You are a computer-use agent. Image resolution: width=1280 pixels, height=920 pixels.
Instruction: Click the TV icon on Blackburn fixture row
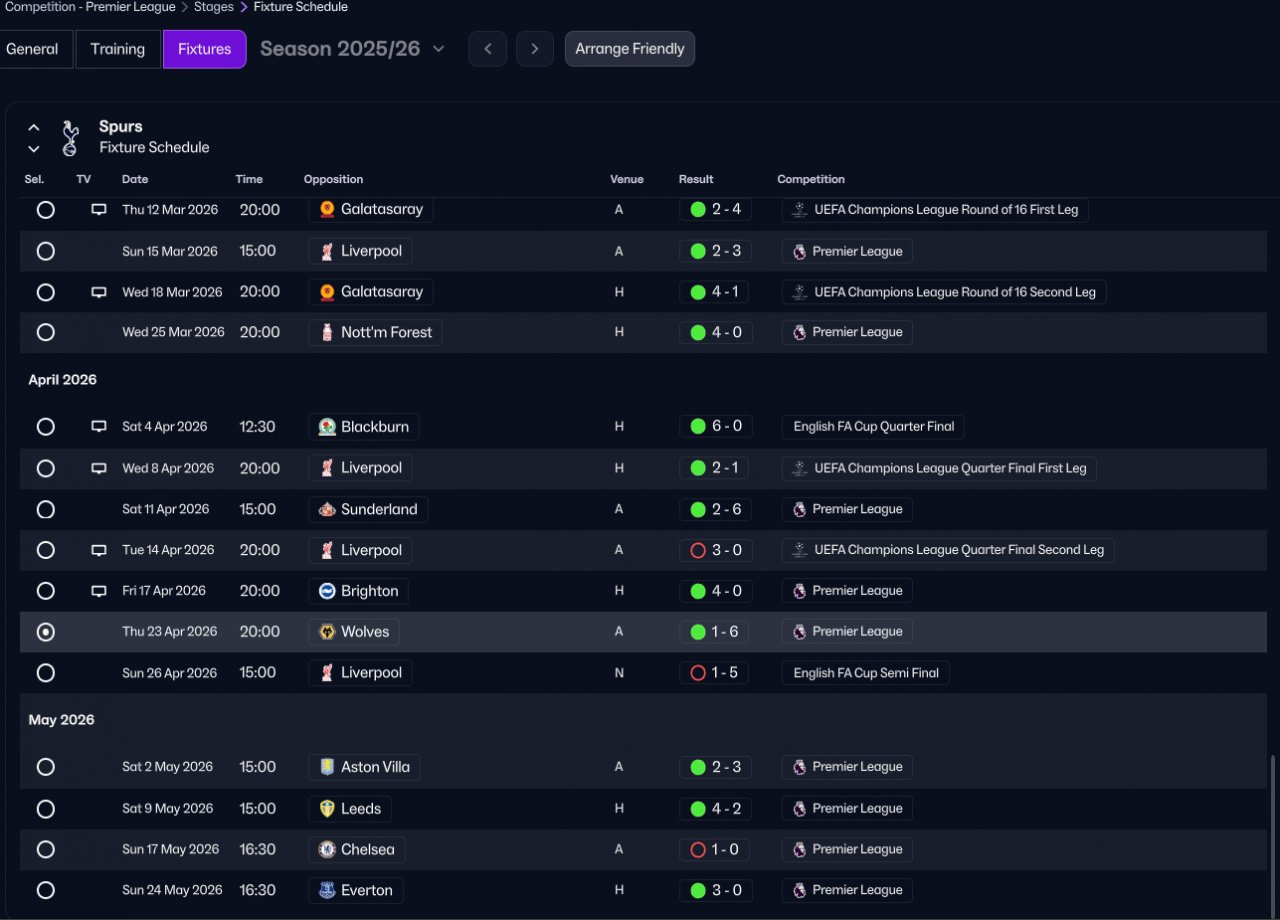pos(99,427)
